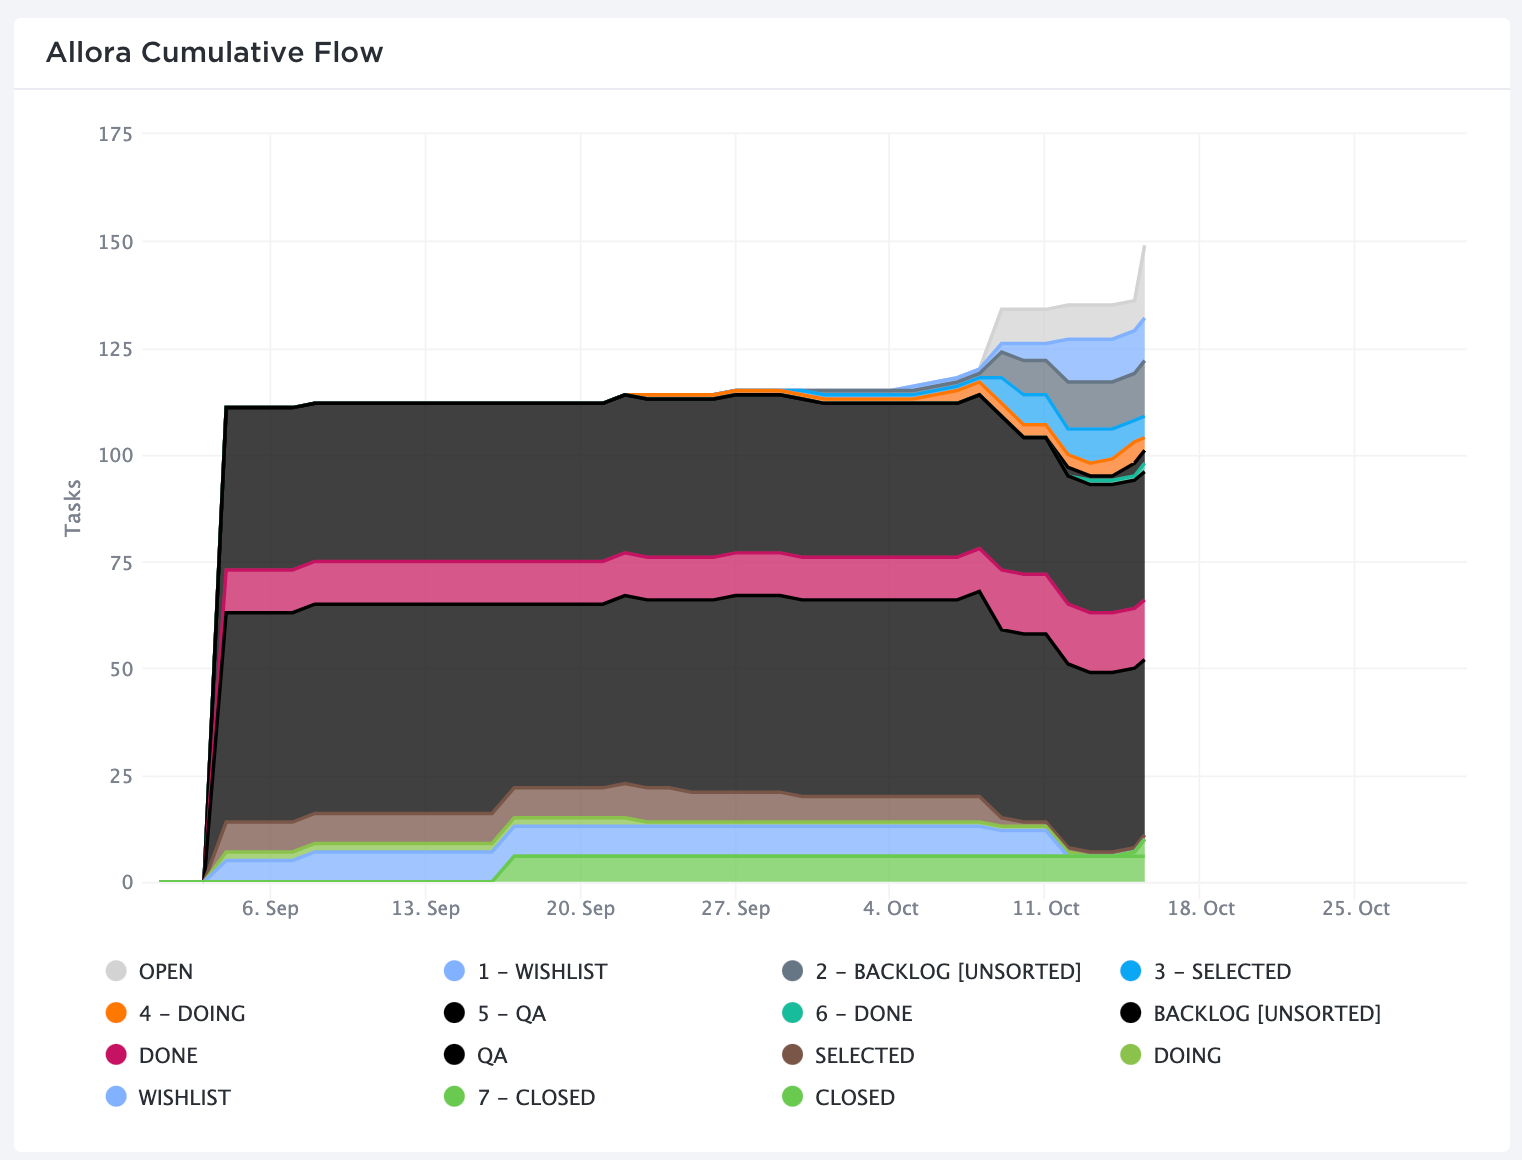Click the green swatch for unnumbered DOING
This screenshot has width=1522, height=1160.
(1131, 1055)
